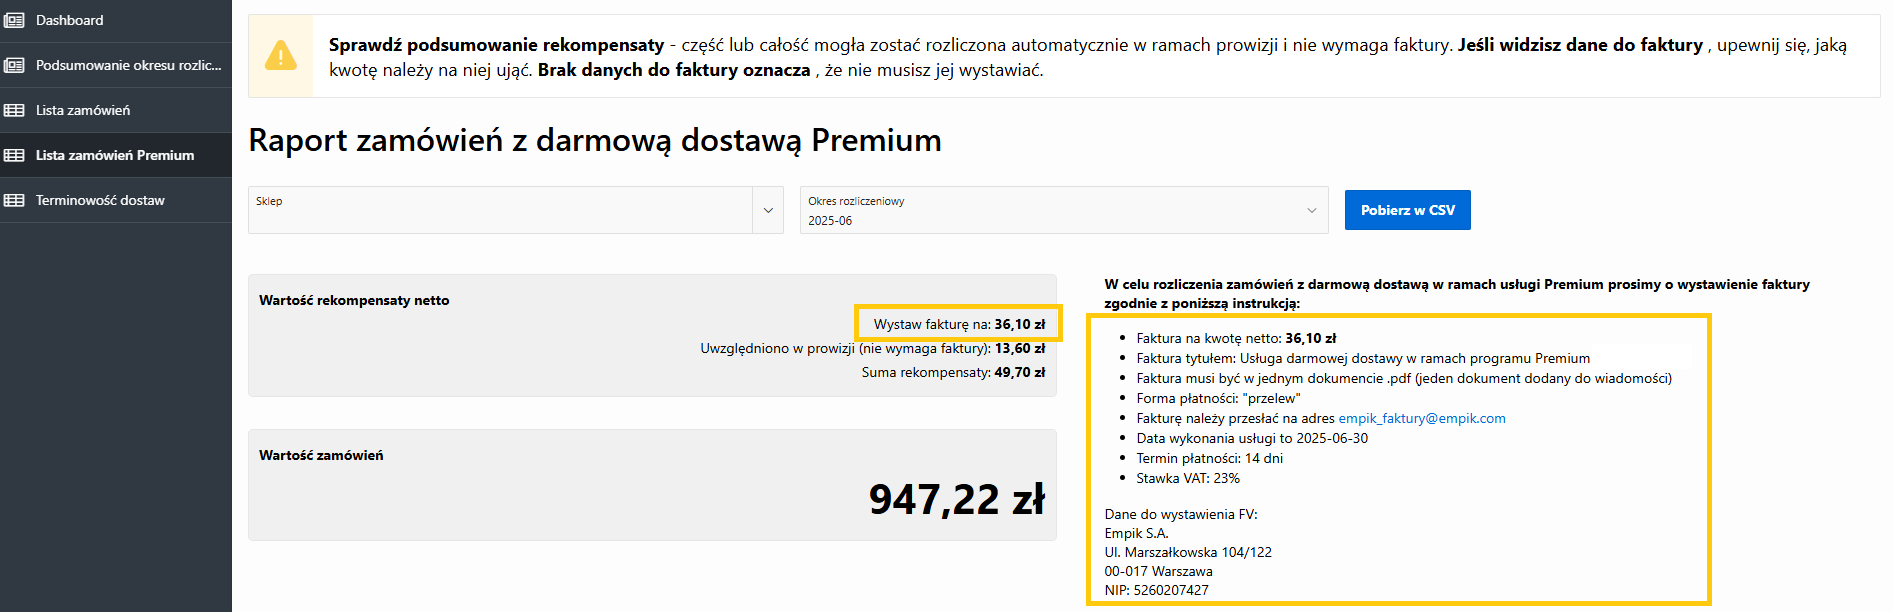Go to the Dashboard menu item
1893x612 pixels.
(x=70, y=20)
